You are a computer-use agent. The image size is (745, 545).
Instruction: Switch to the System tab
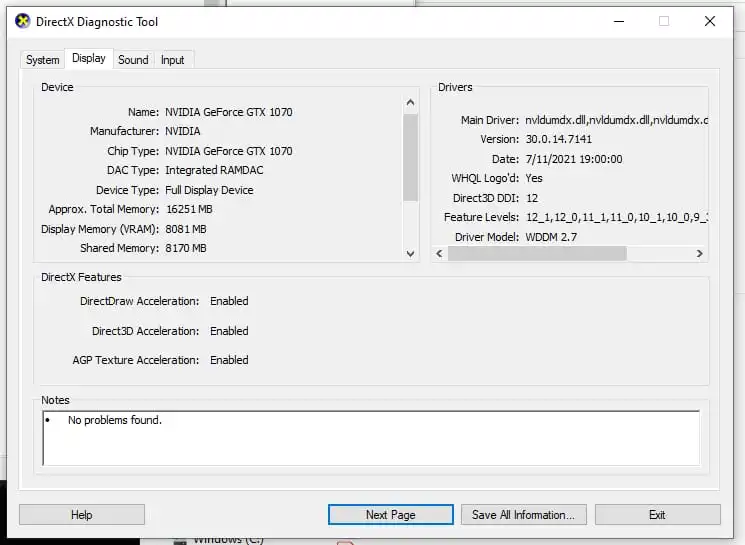click(x=43, y=60)
